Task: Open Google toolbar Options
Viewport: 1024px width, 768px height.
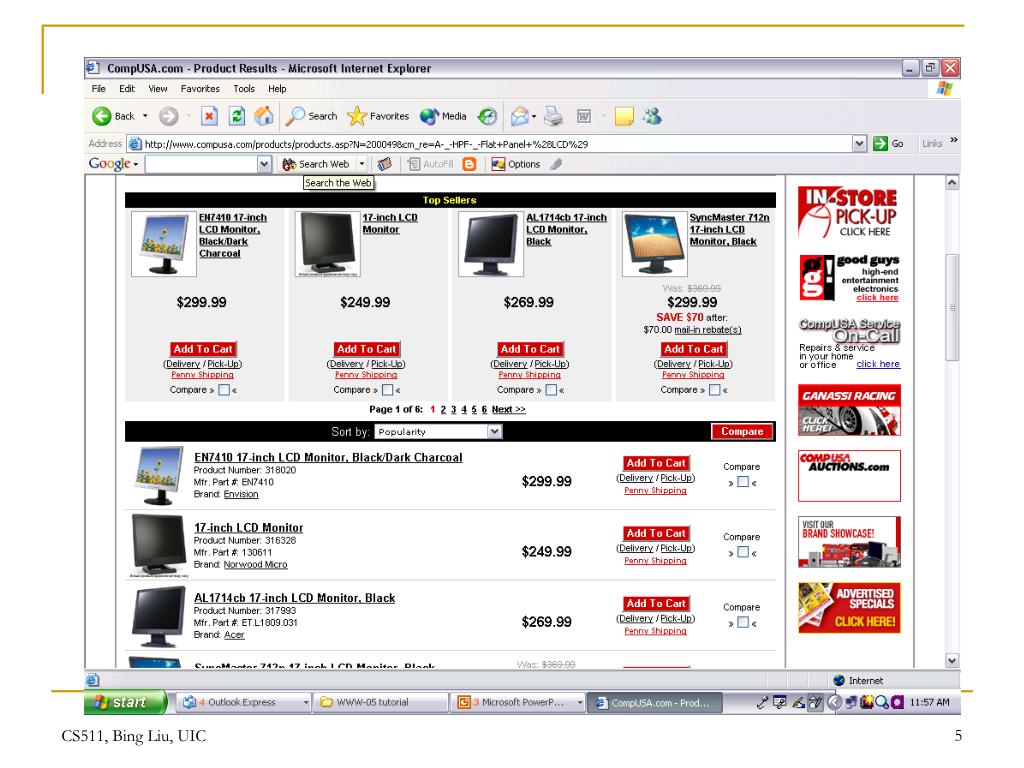Action: (x=516, y=164)
